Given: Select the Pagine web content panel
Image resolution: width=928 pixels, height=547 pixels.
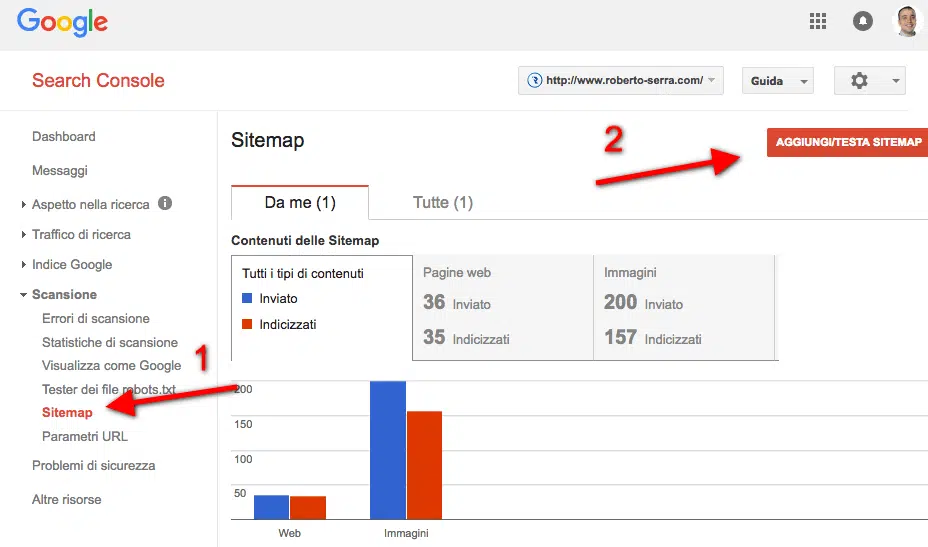Looking at the screenshot, I should 503,307.
